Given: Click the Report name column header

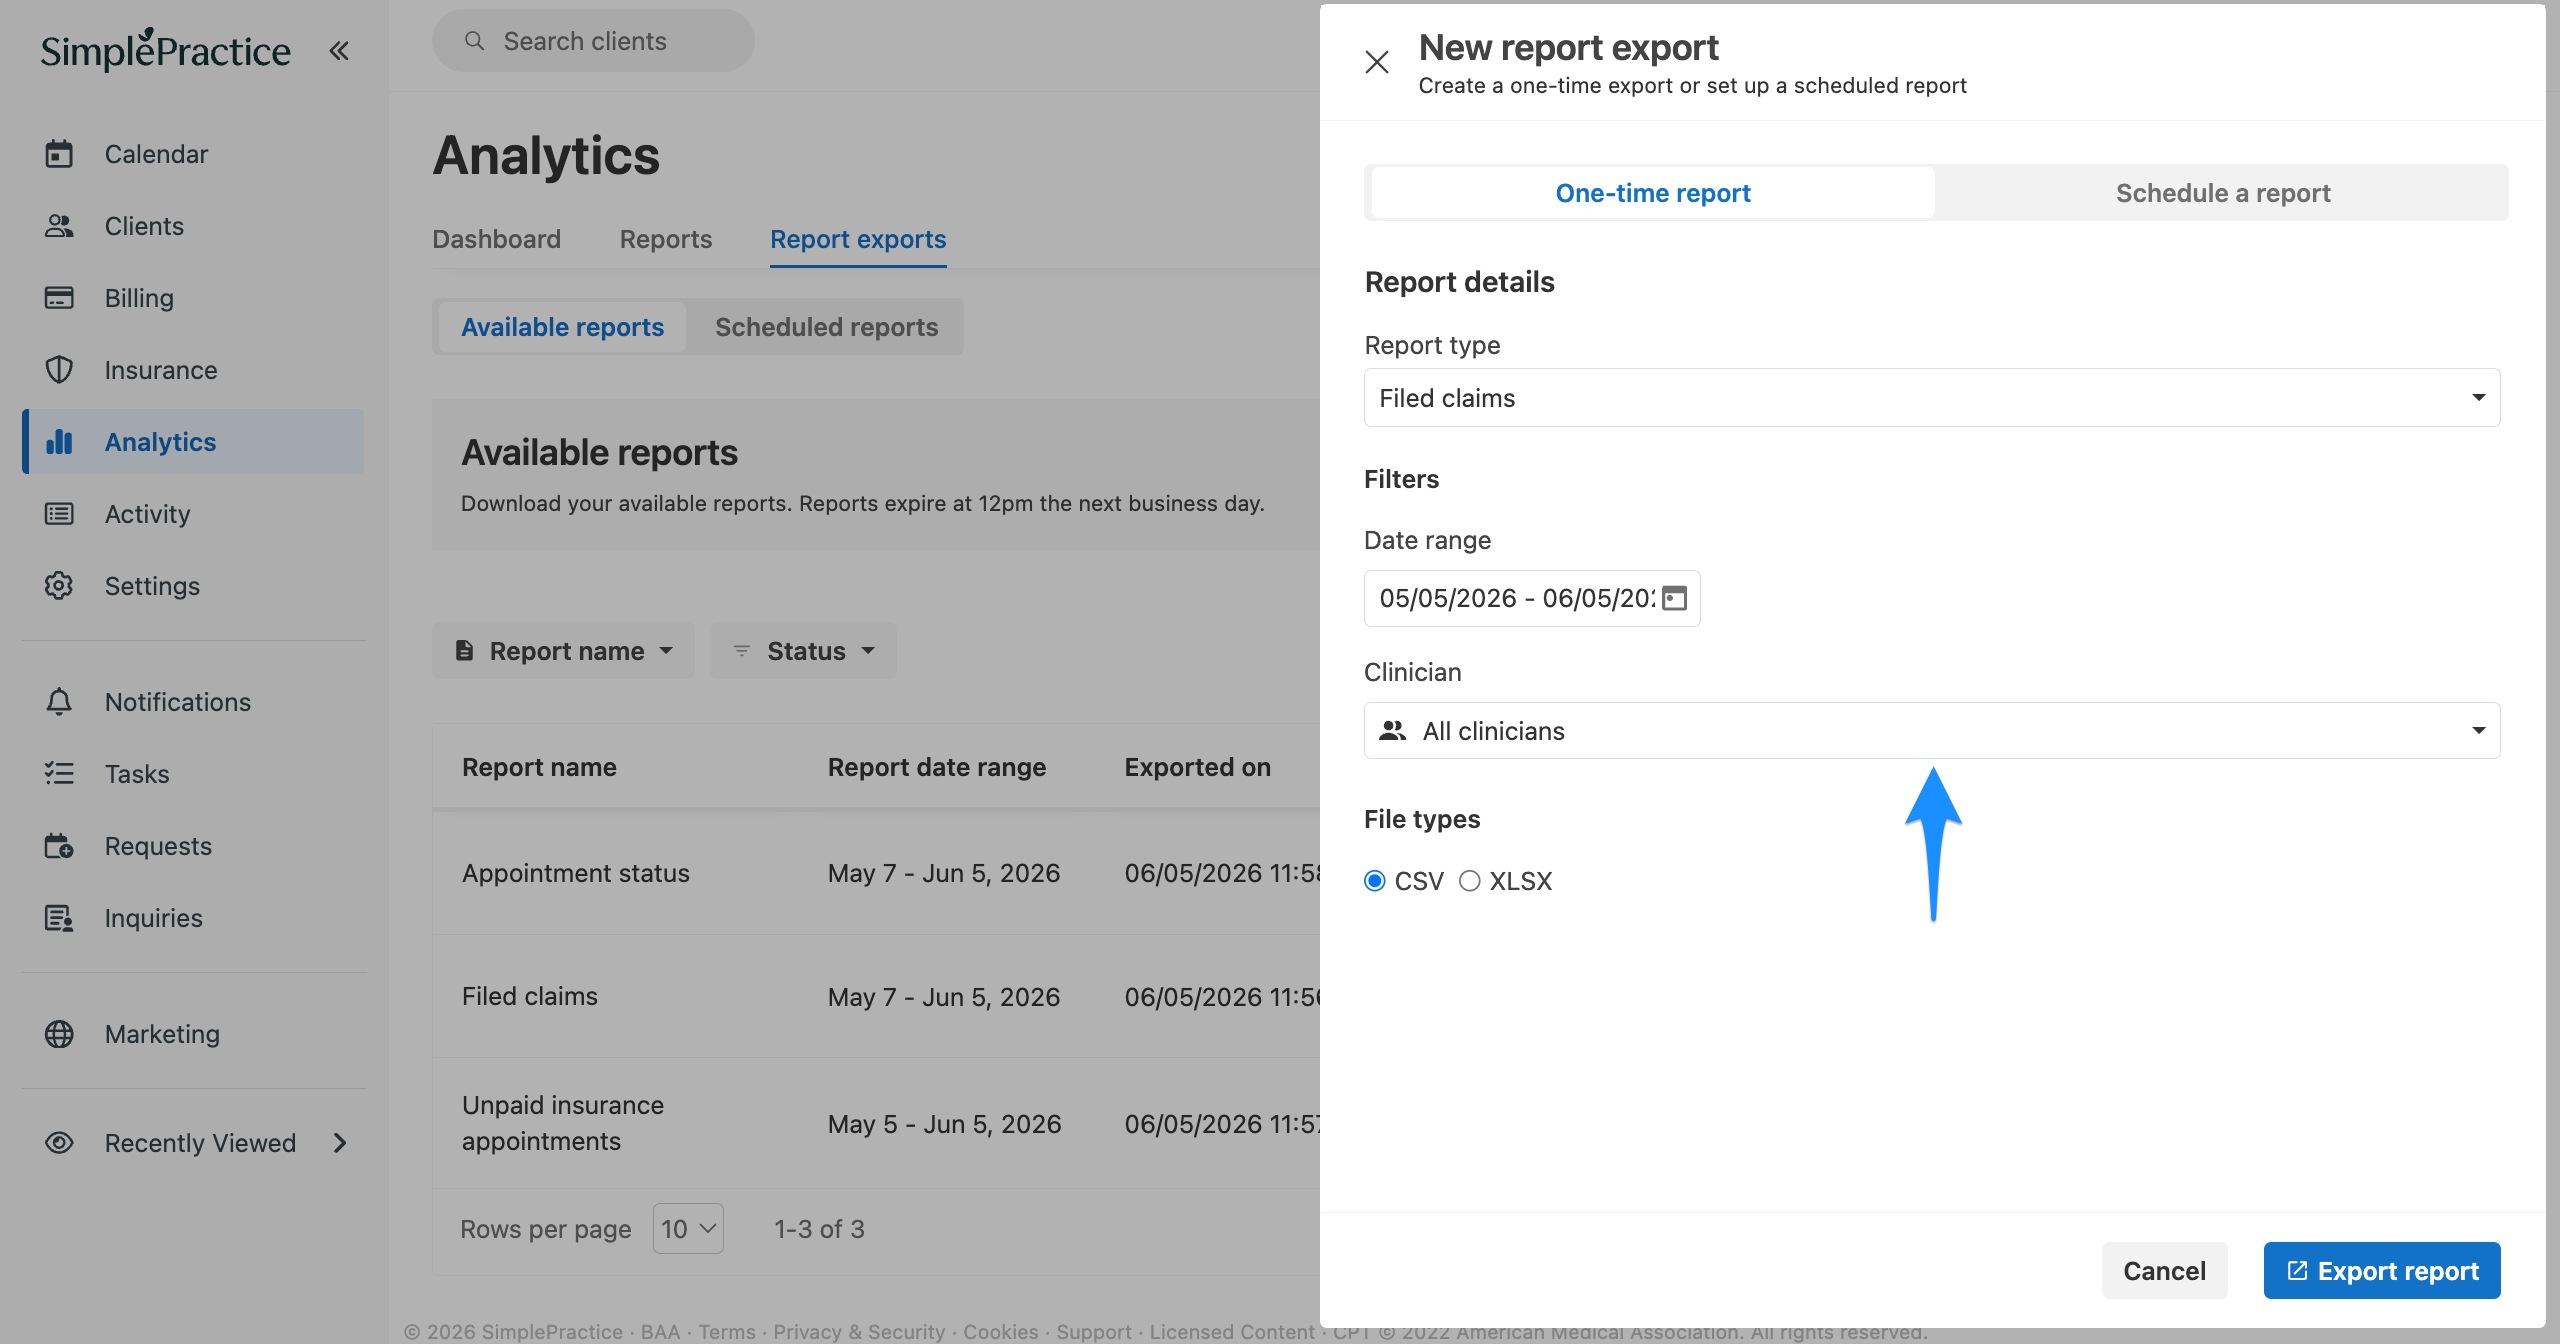Looking at the screenshot, I should point(539,767).
